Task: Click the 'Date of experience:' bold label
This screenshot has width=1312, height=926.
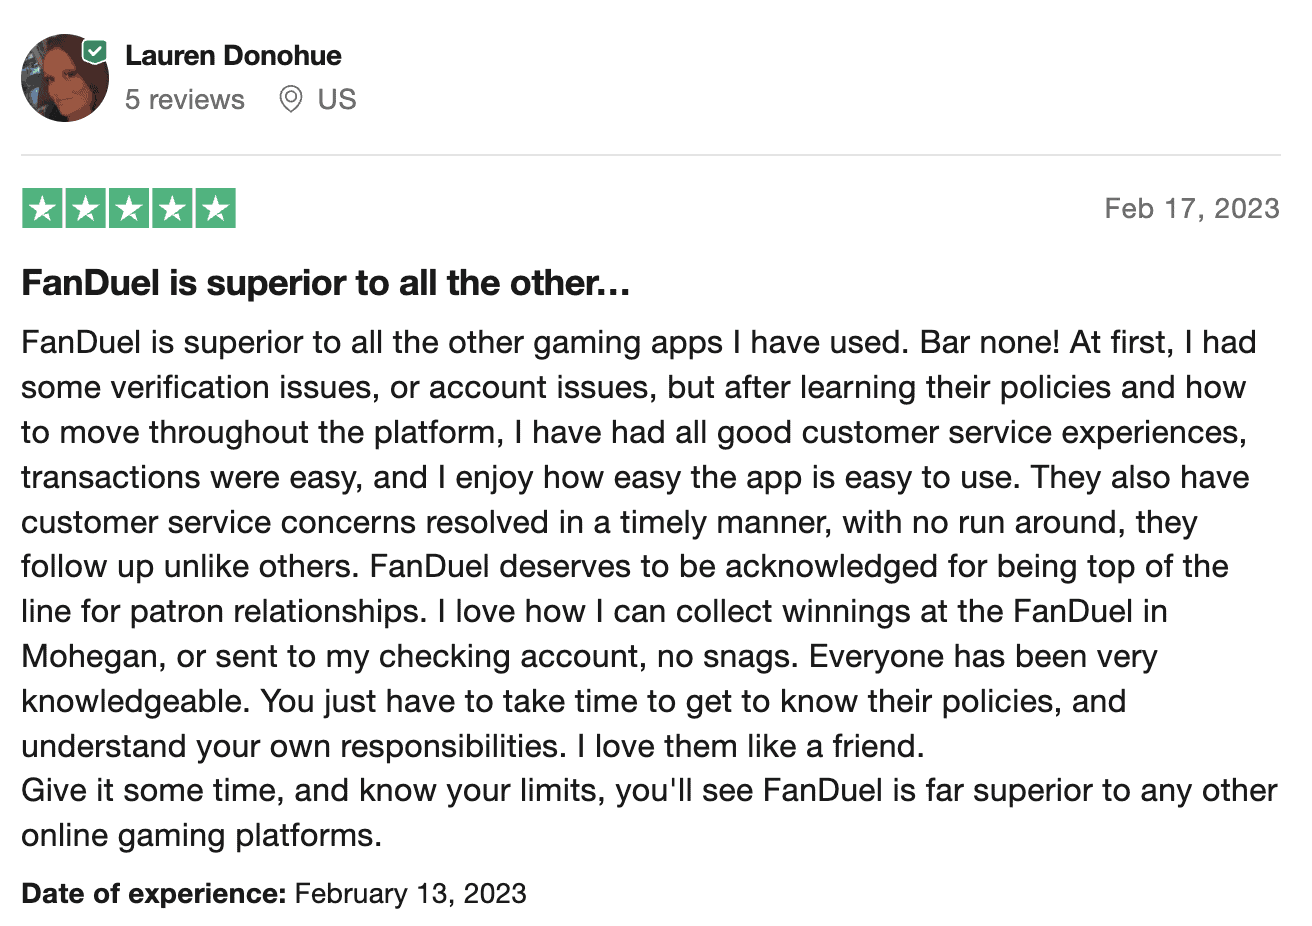Action: point(154,893)
